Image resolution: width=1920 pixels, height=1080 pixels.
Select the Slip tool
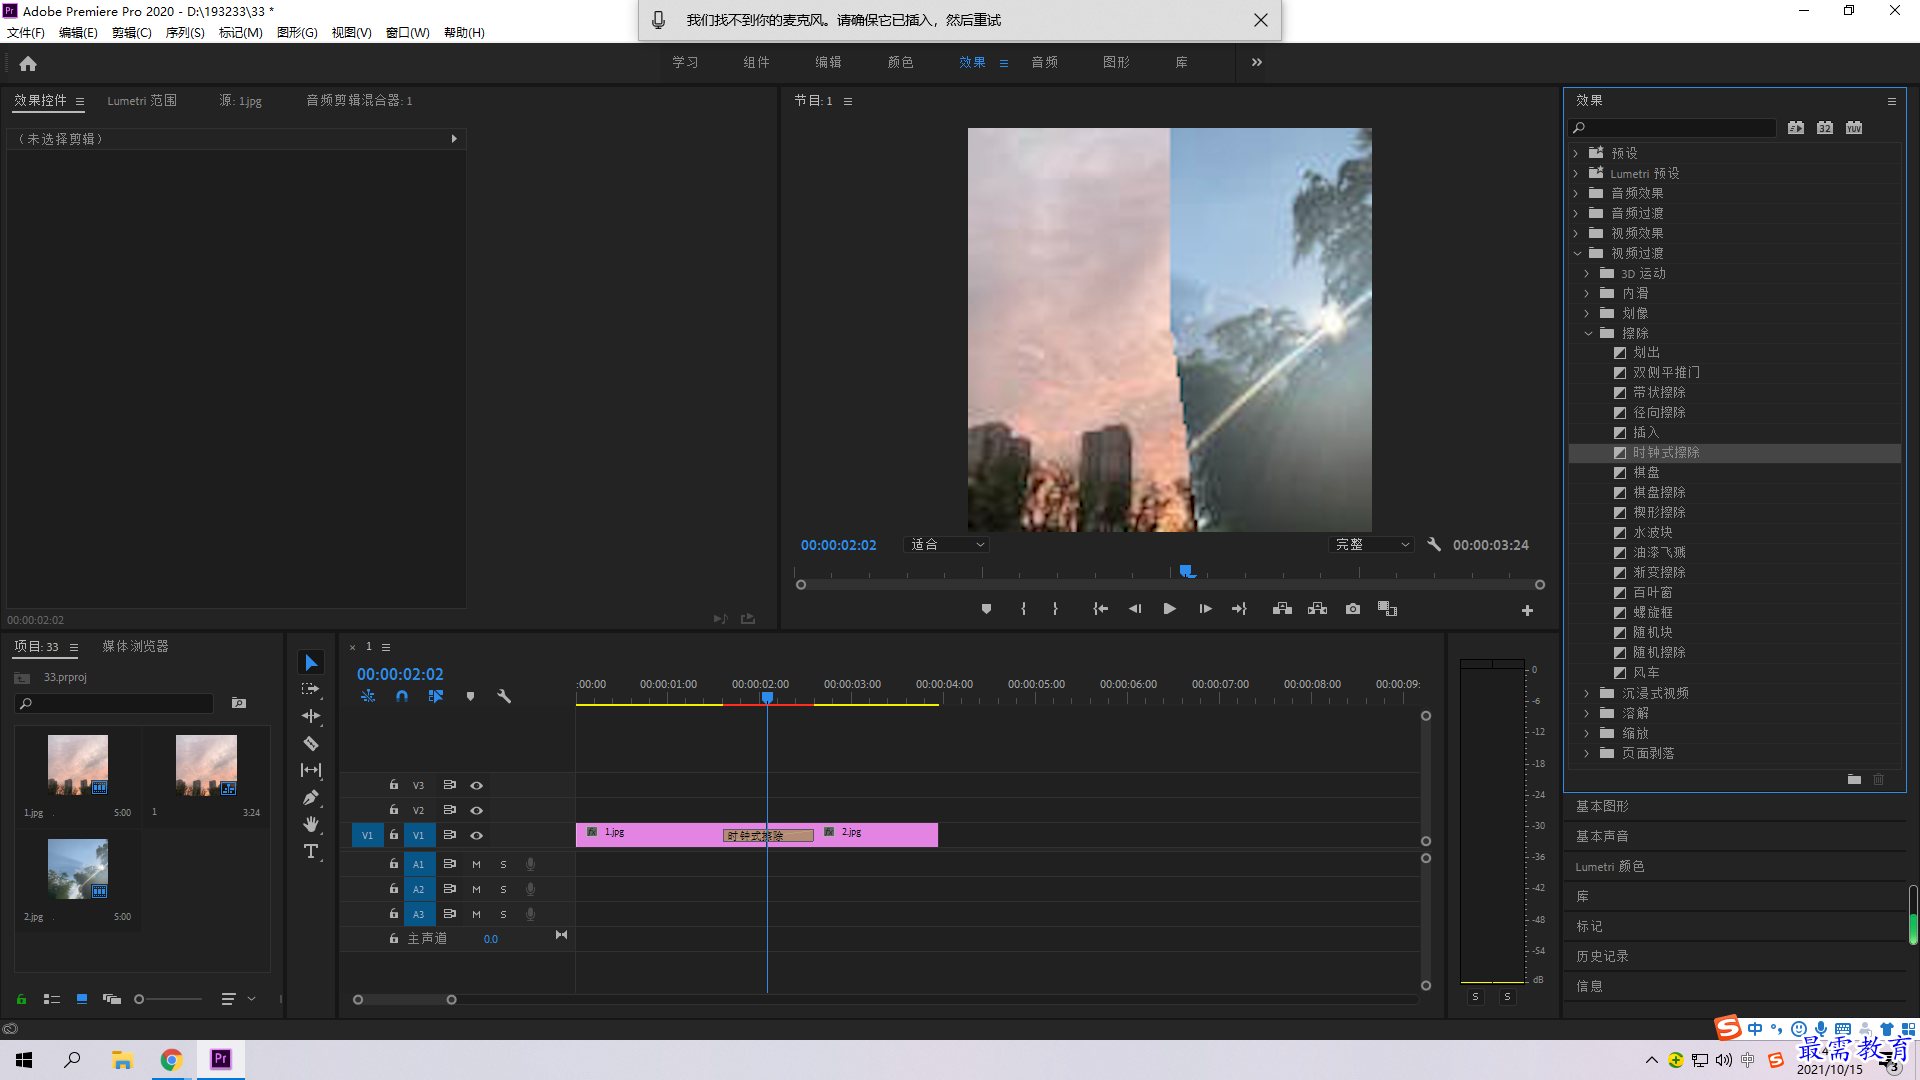(x=311, y=770)
